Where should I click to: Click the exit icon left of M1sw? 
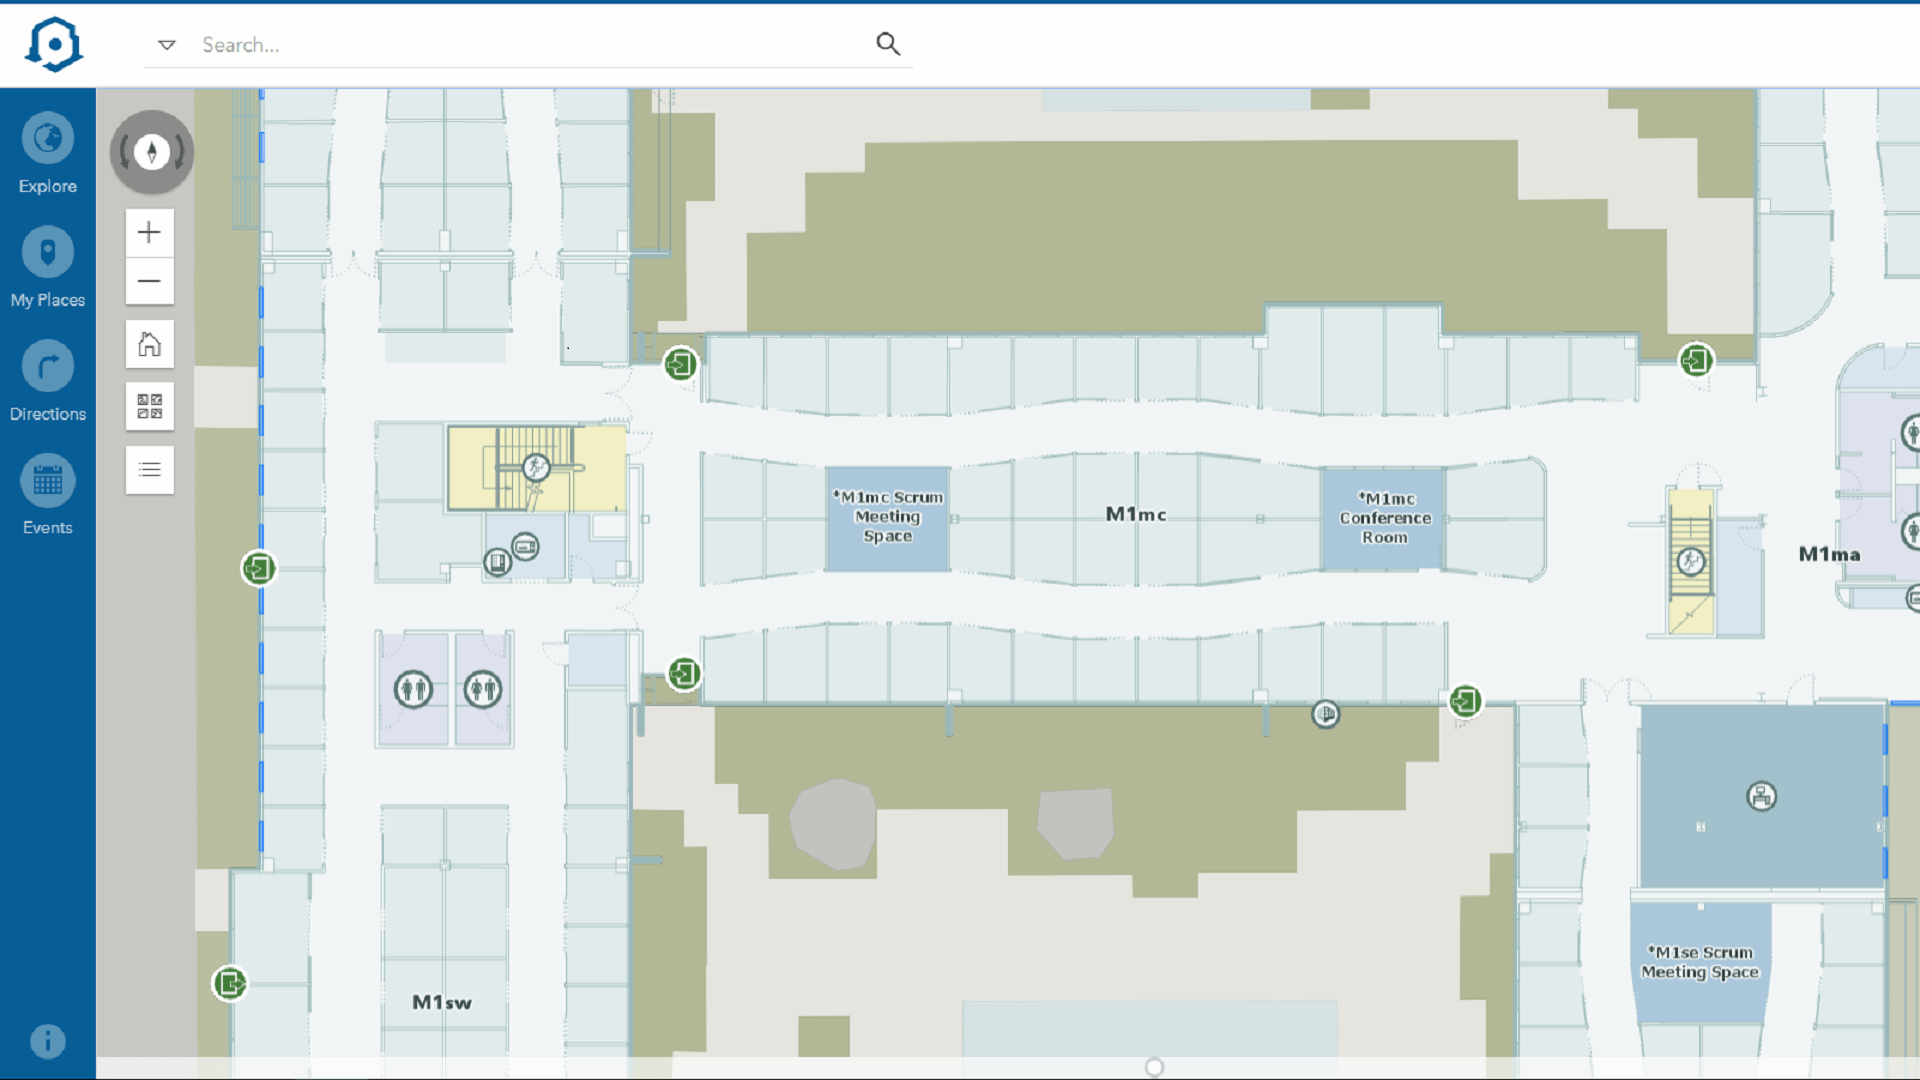pyautogui.click(x=230, y=983)
